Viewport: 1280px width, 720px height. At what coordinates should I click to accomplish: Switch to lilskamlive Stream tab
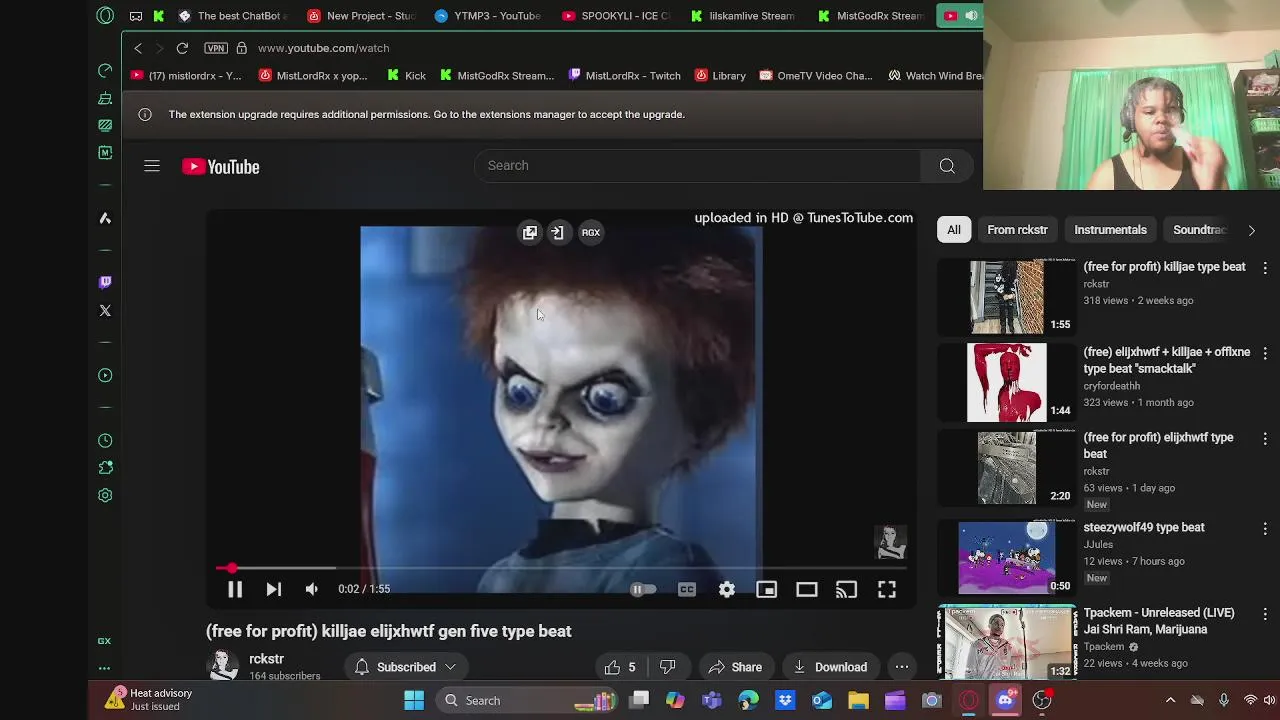tap(741, 16)
